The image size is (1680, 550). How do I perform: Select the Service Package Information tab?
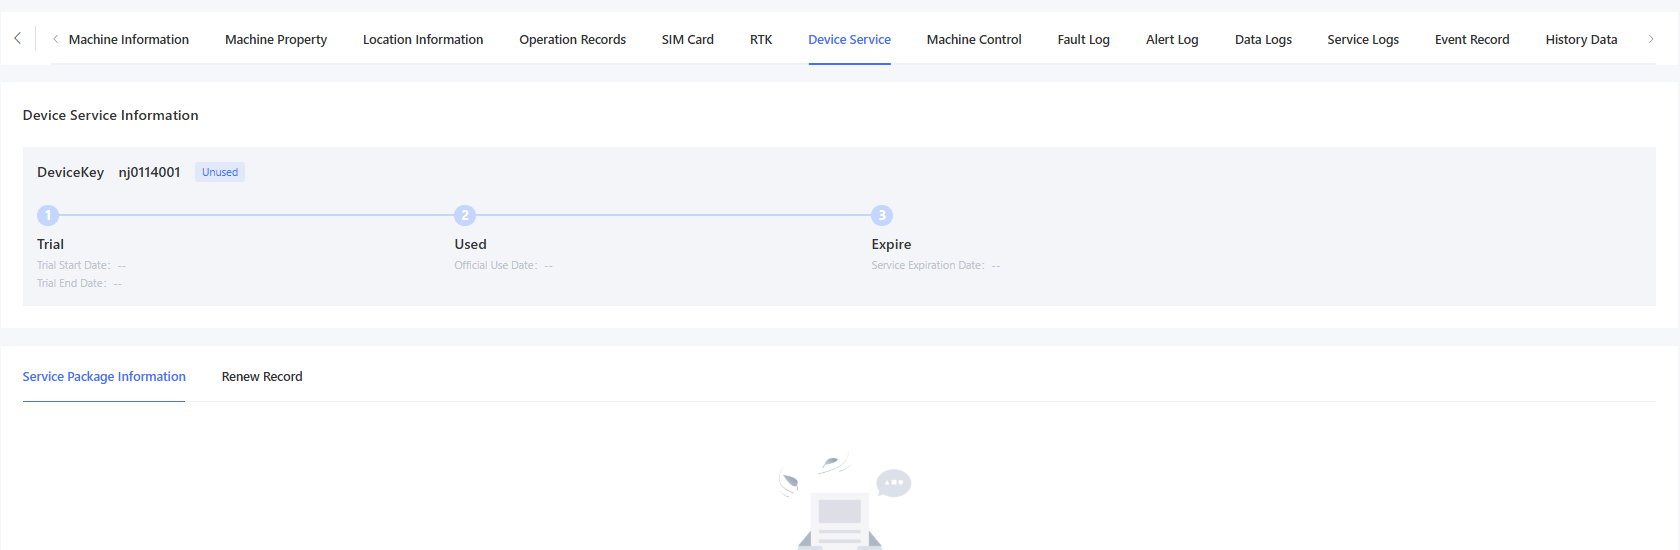[x=104, y=377]
